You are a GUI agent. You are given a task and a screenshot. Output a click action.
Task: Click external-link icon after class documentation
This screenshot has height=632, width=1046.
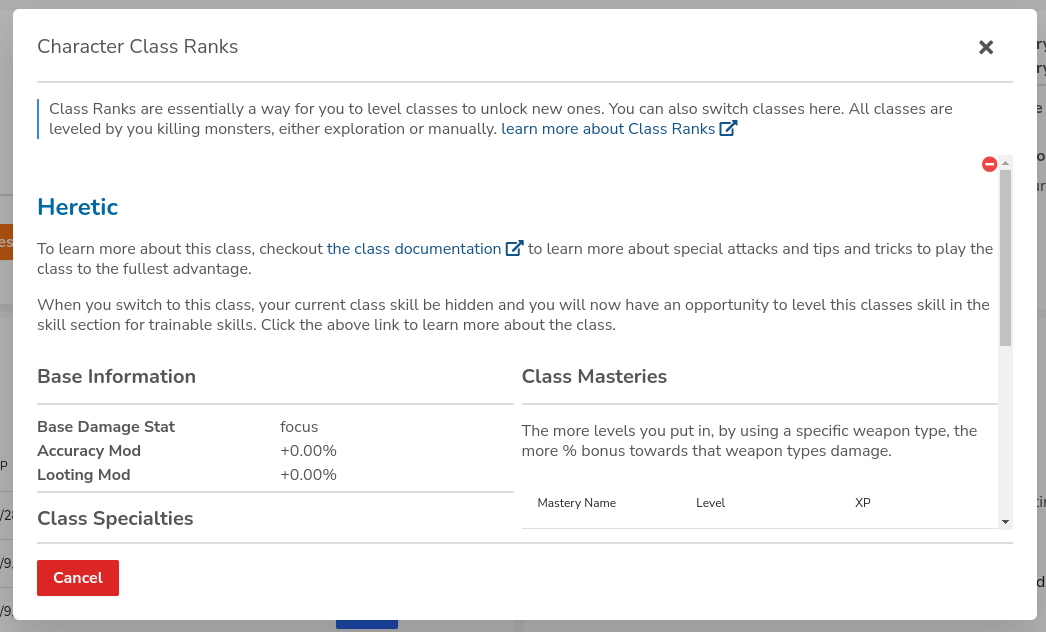point(514,248)
